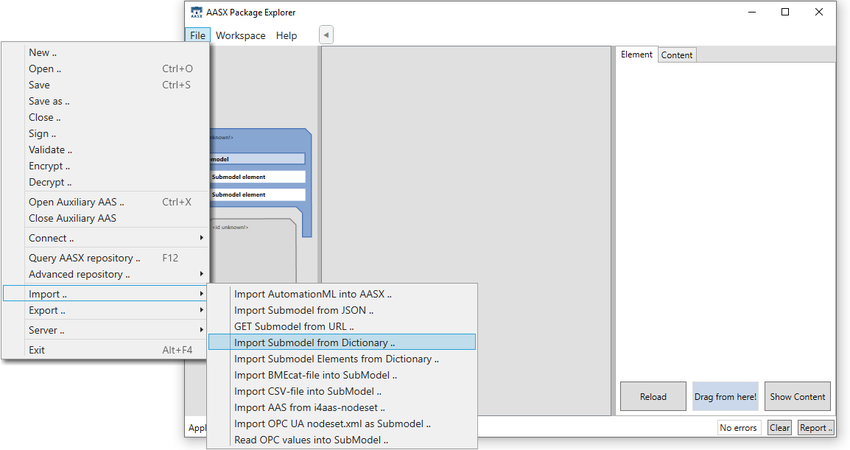Viewport: 850px width, 450px height.
Task: Click the Clear button in status bar
Action: (x=780, y=428)
